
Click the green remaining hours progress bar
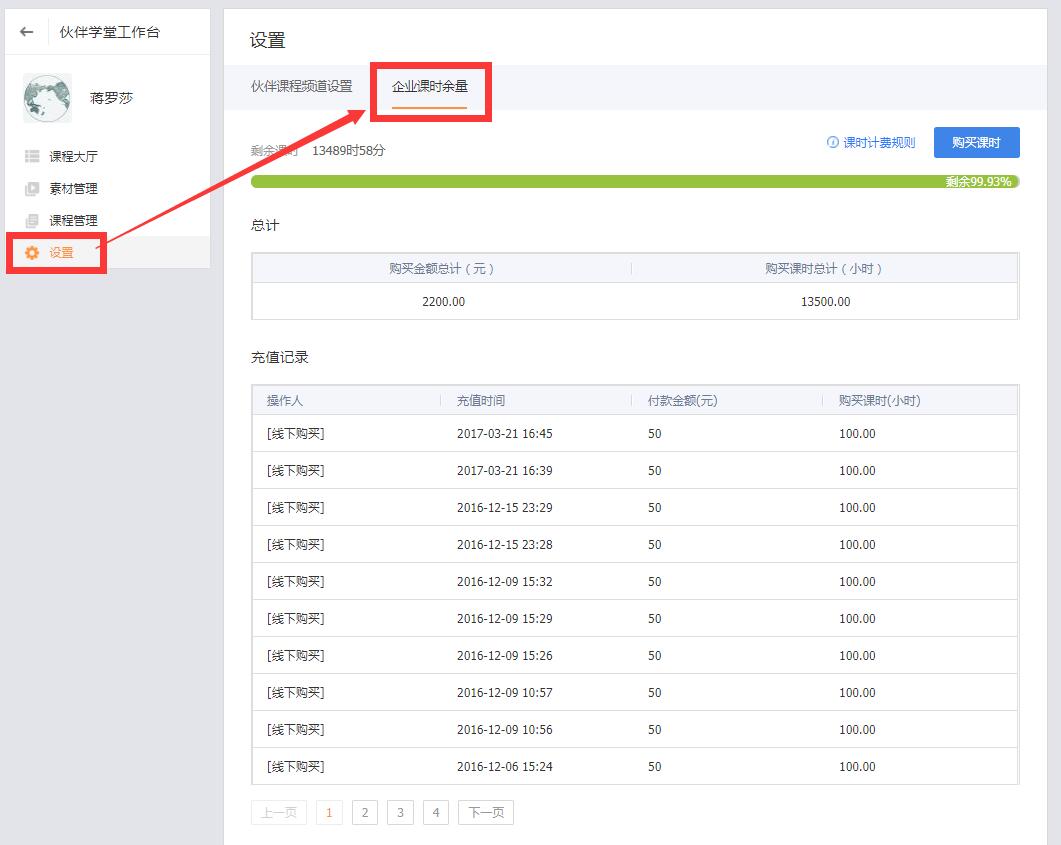click(x=635, y=181)
